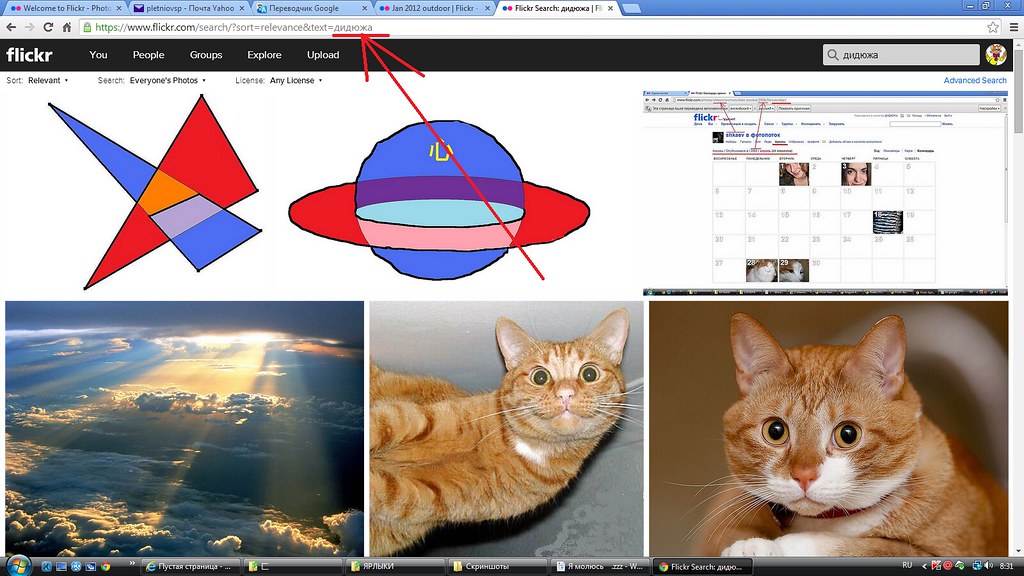Viewport: 1024px width, 576px height.
Task: Go to the browser home page icon
Action: [66, 28]
